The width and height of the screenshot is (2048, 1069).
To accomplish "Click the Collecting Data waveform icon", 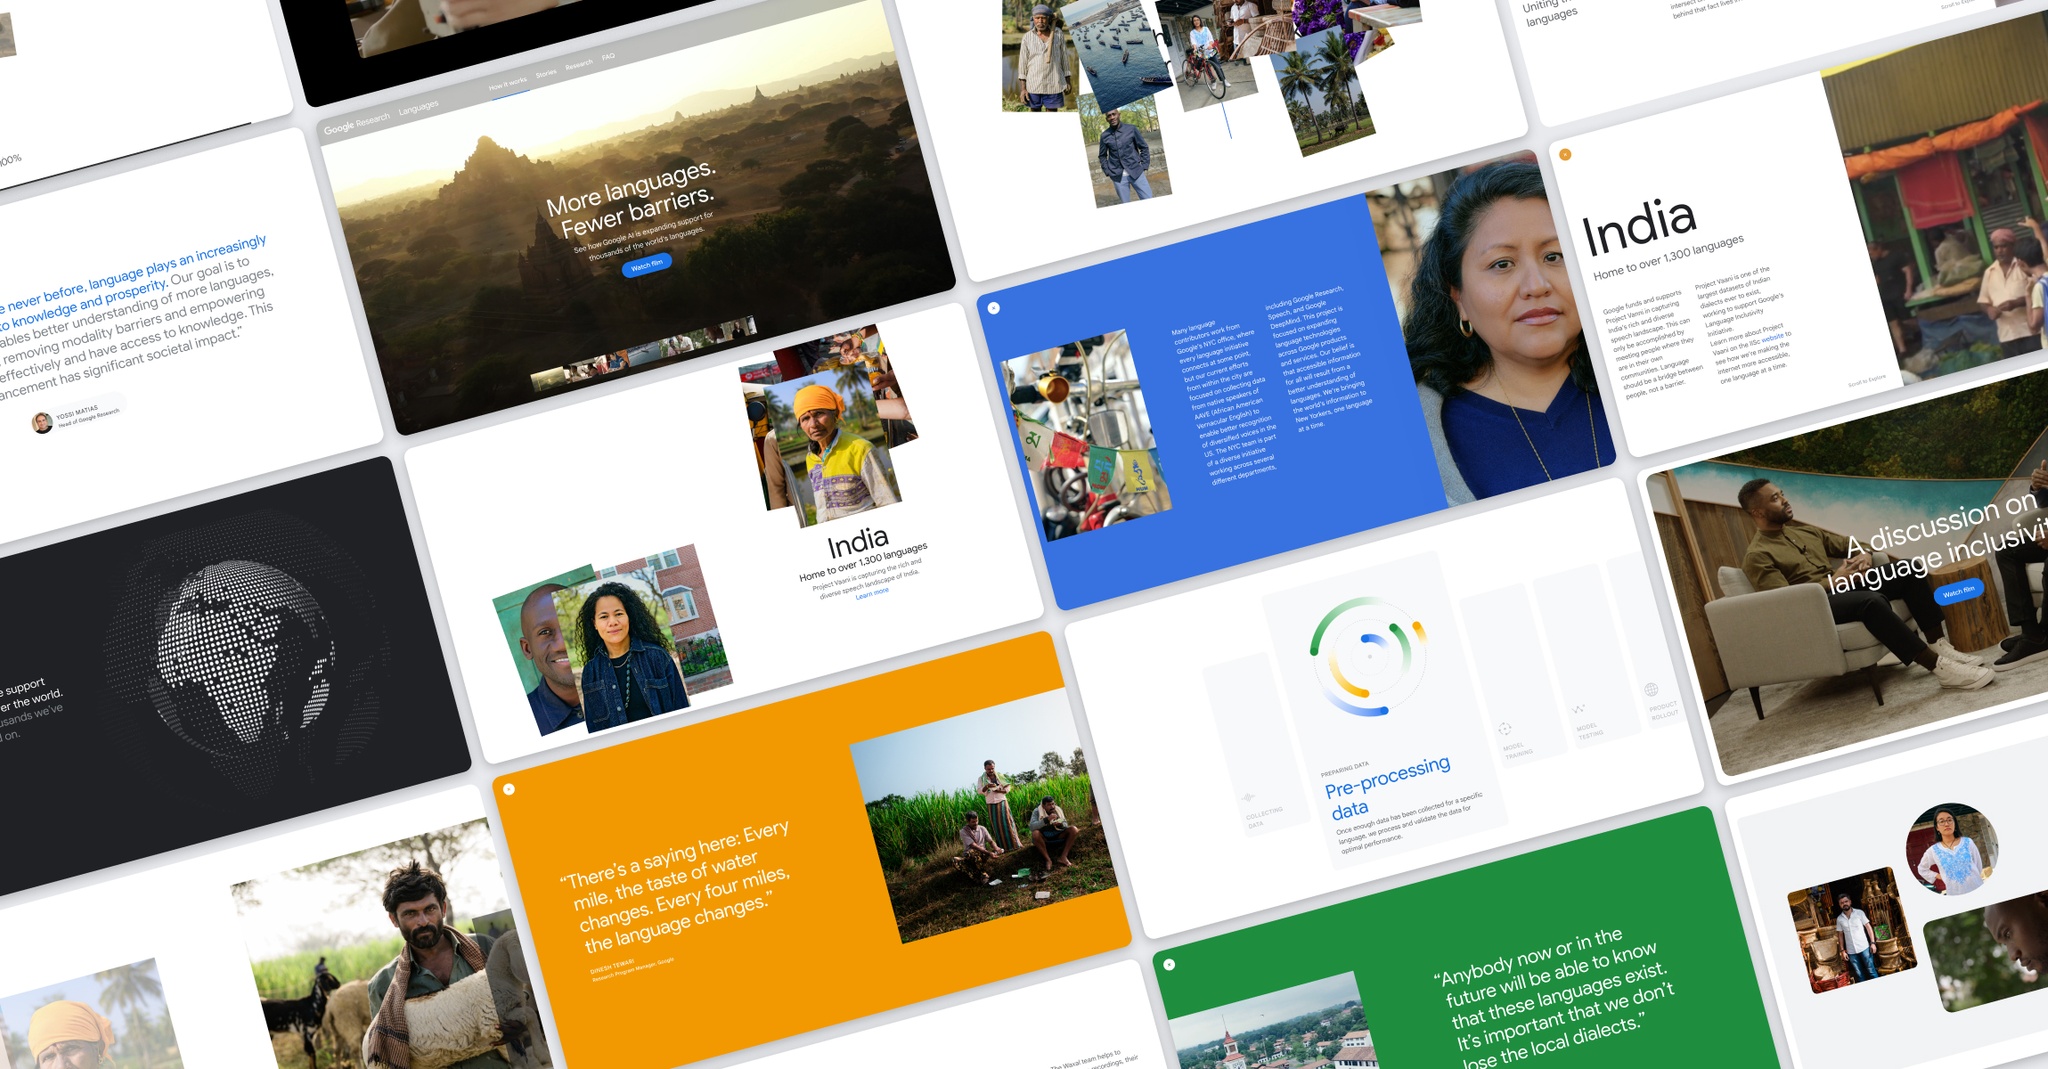I will (x=1248, y=797).
